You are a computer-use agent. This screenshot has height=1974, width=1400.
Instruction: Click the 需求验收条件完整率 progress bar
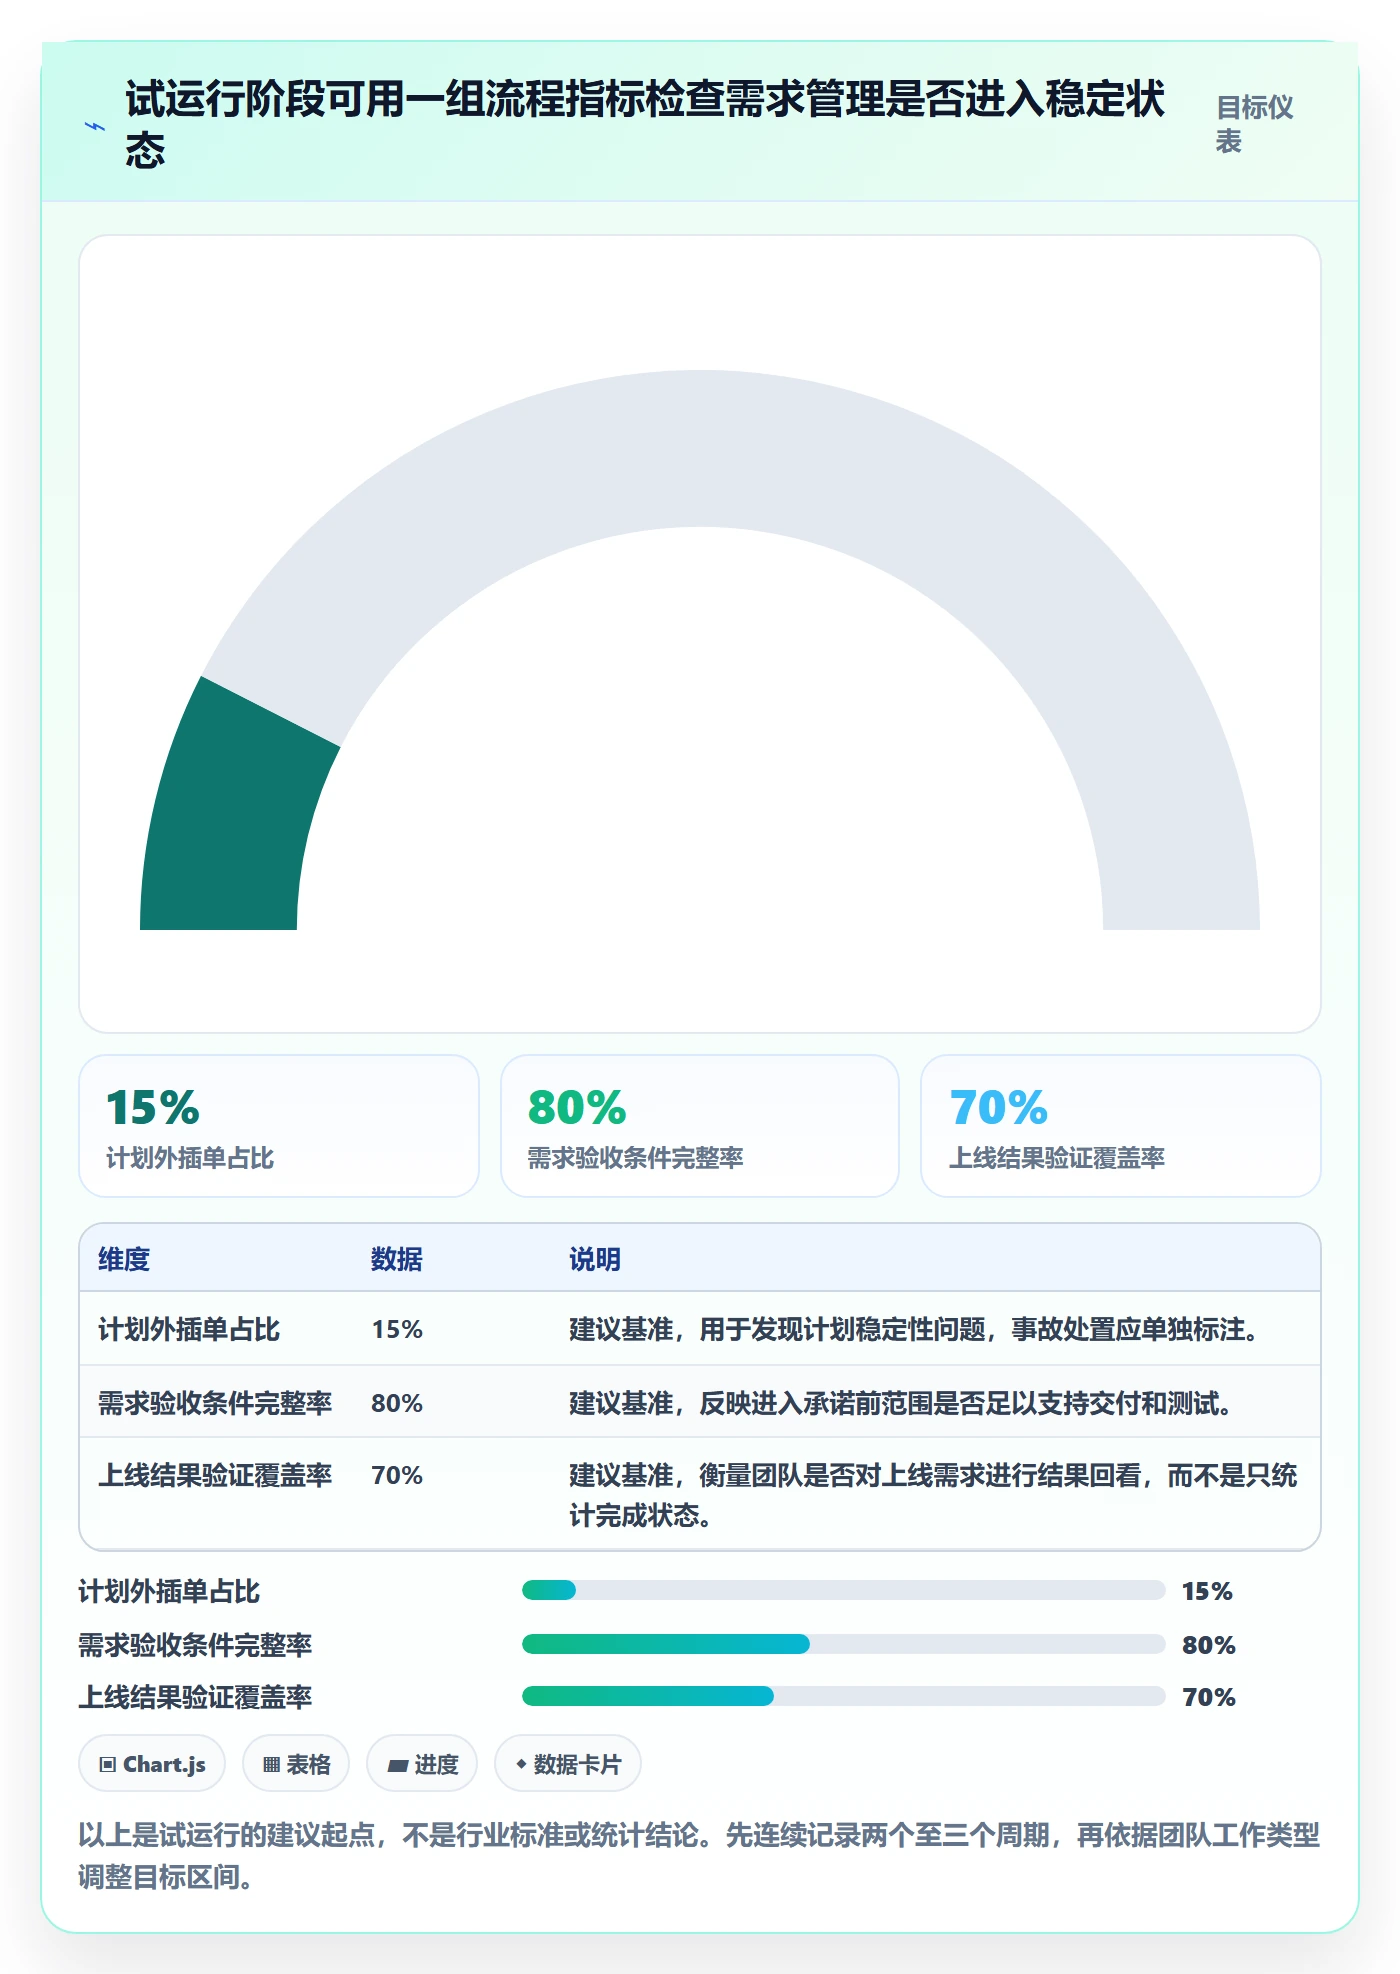click(843, 1644)
